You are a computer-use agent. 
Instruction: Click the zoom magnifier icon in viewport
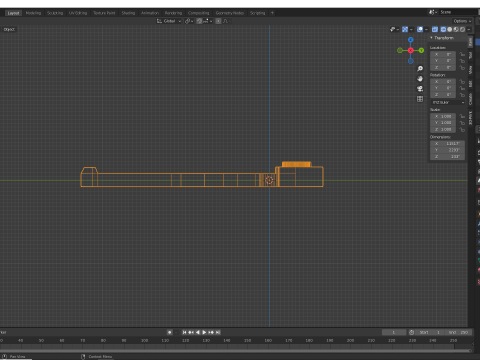coord(420,69)
